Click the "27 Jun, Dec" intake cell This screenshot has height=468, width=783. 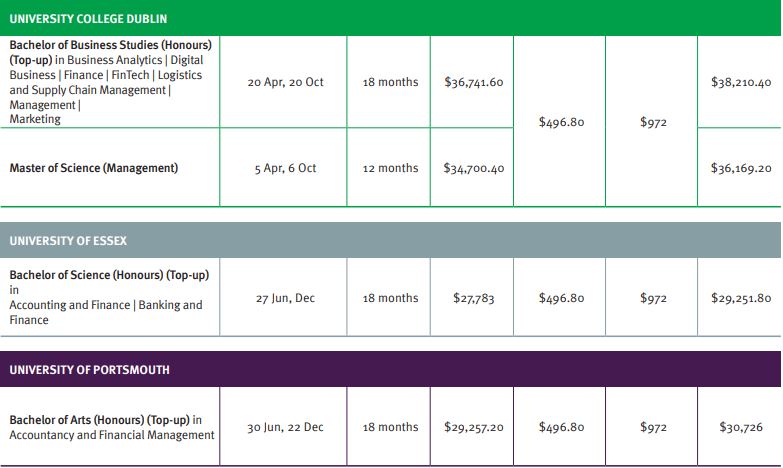coord(285,298)
